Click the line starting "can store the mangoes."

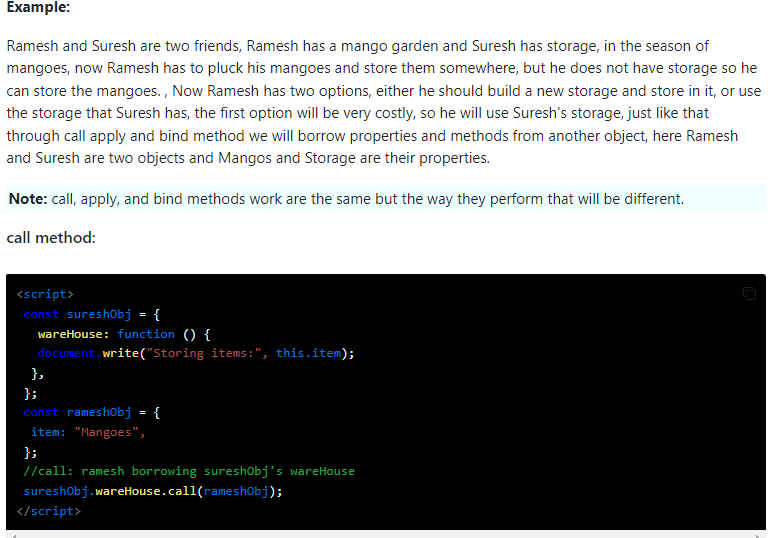click(x=384, y=91)
